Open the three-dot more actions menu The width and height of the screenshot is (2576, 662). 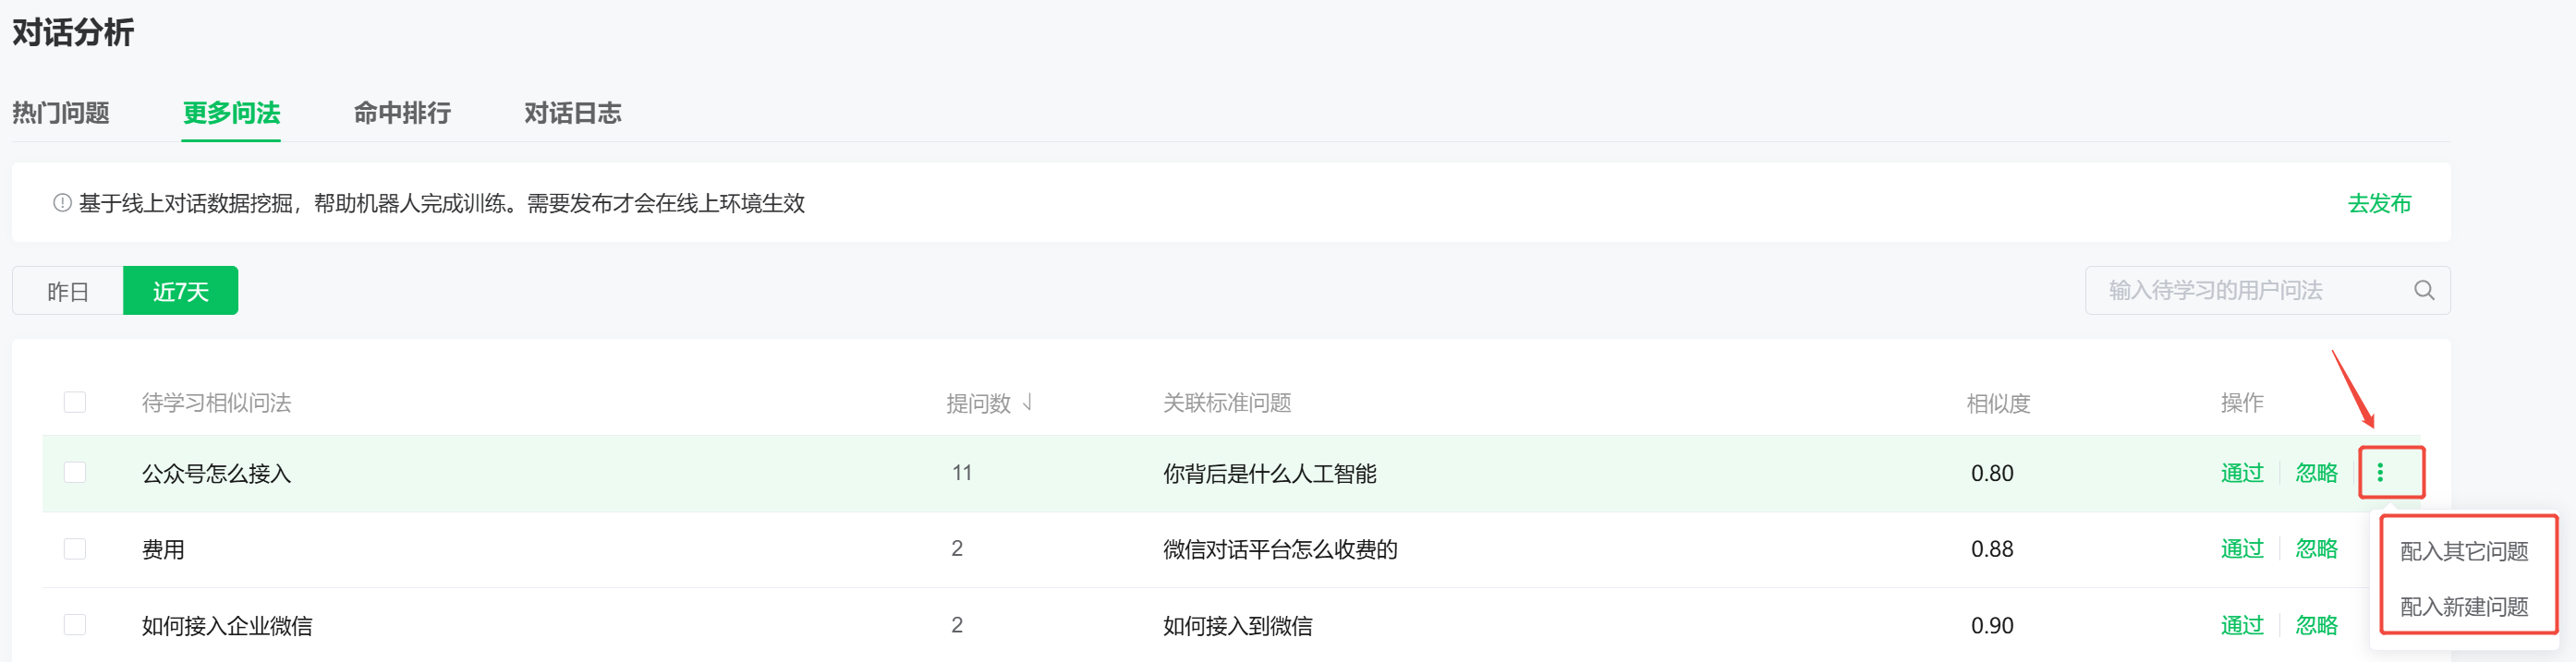point(2380,472)
